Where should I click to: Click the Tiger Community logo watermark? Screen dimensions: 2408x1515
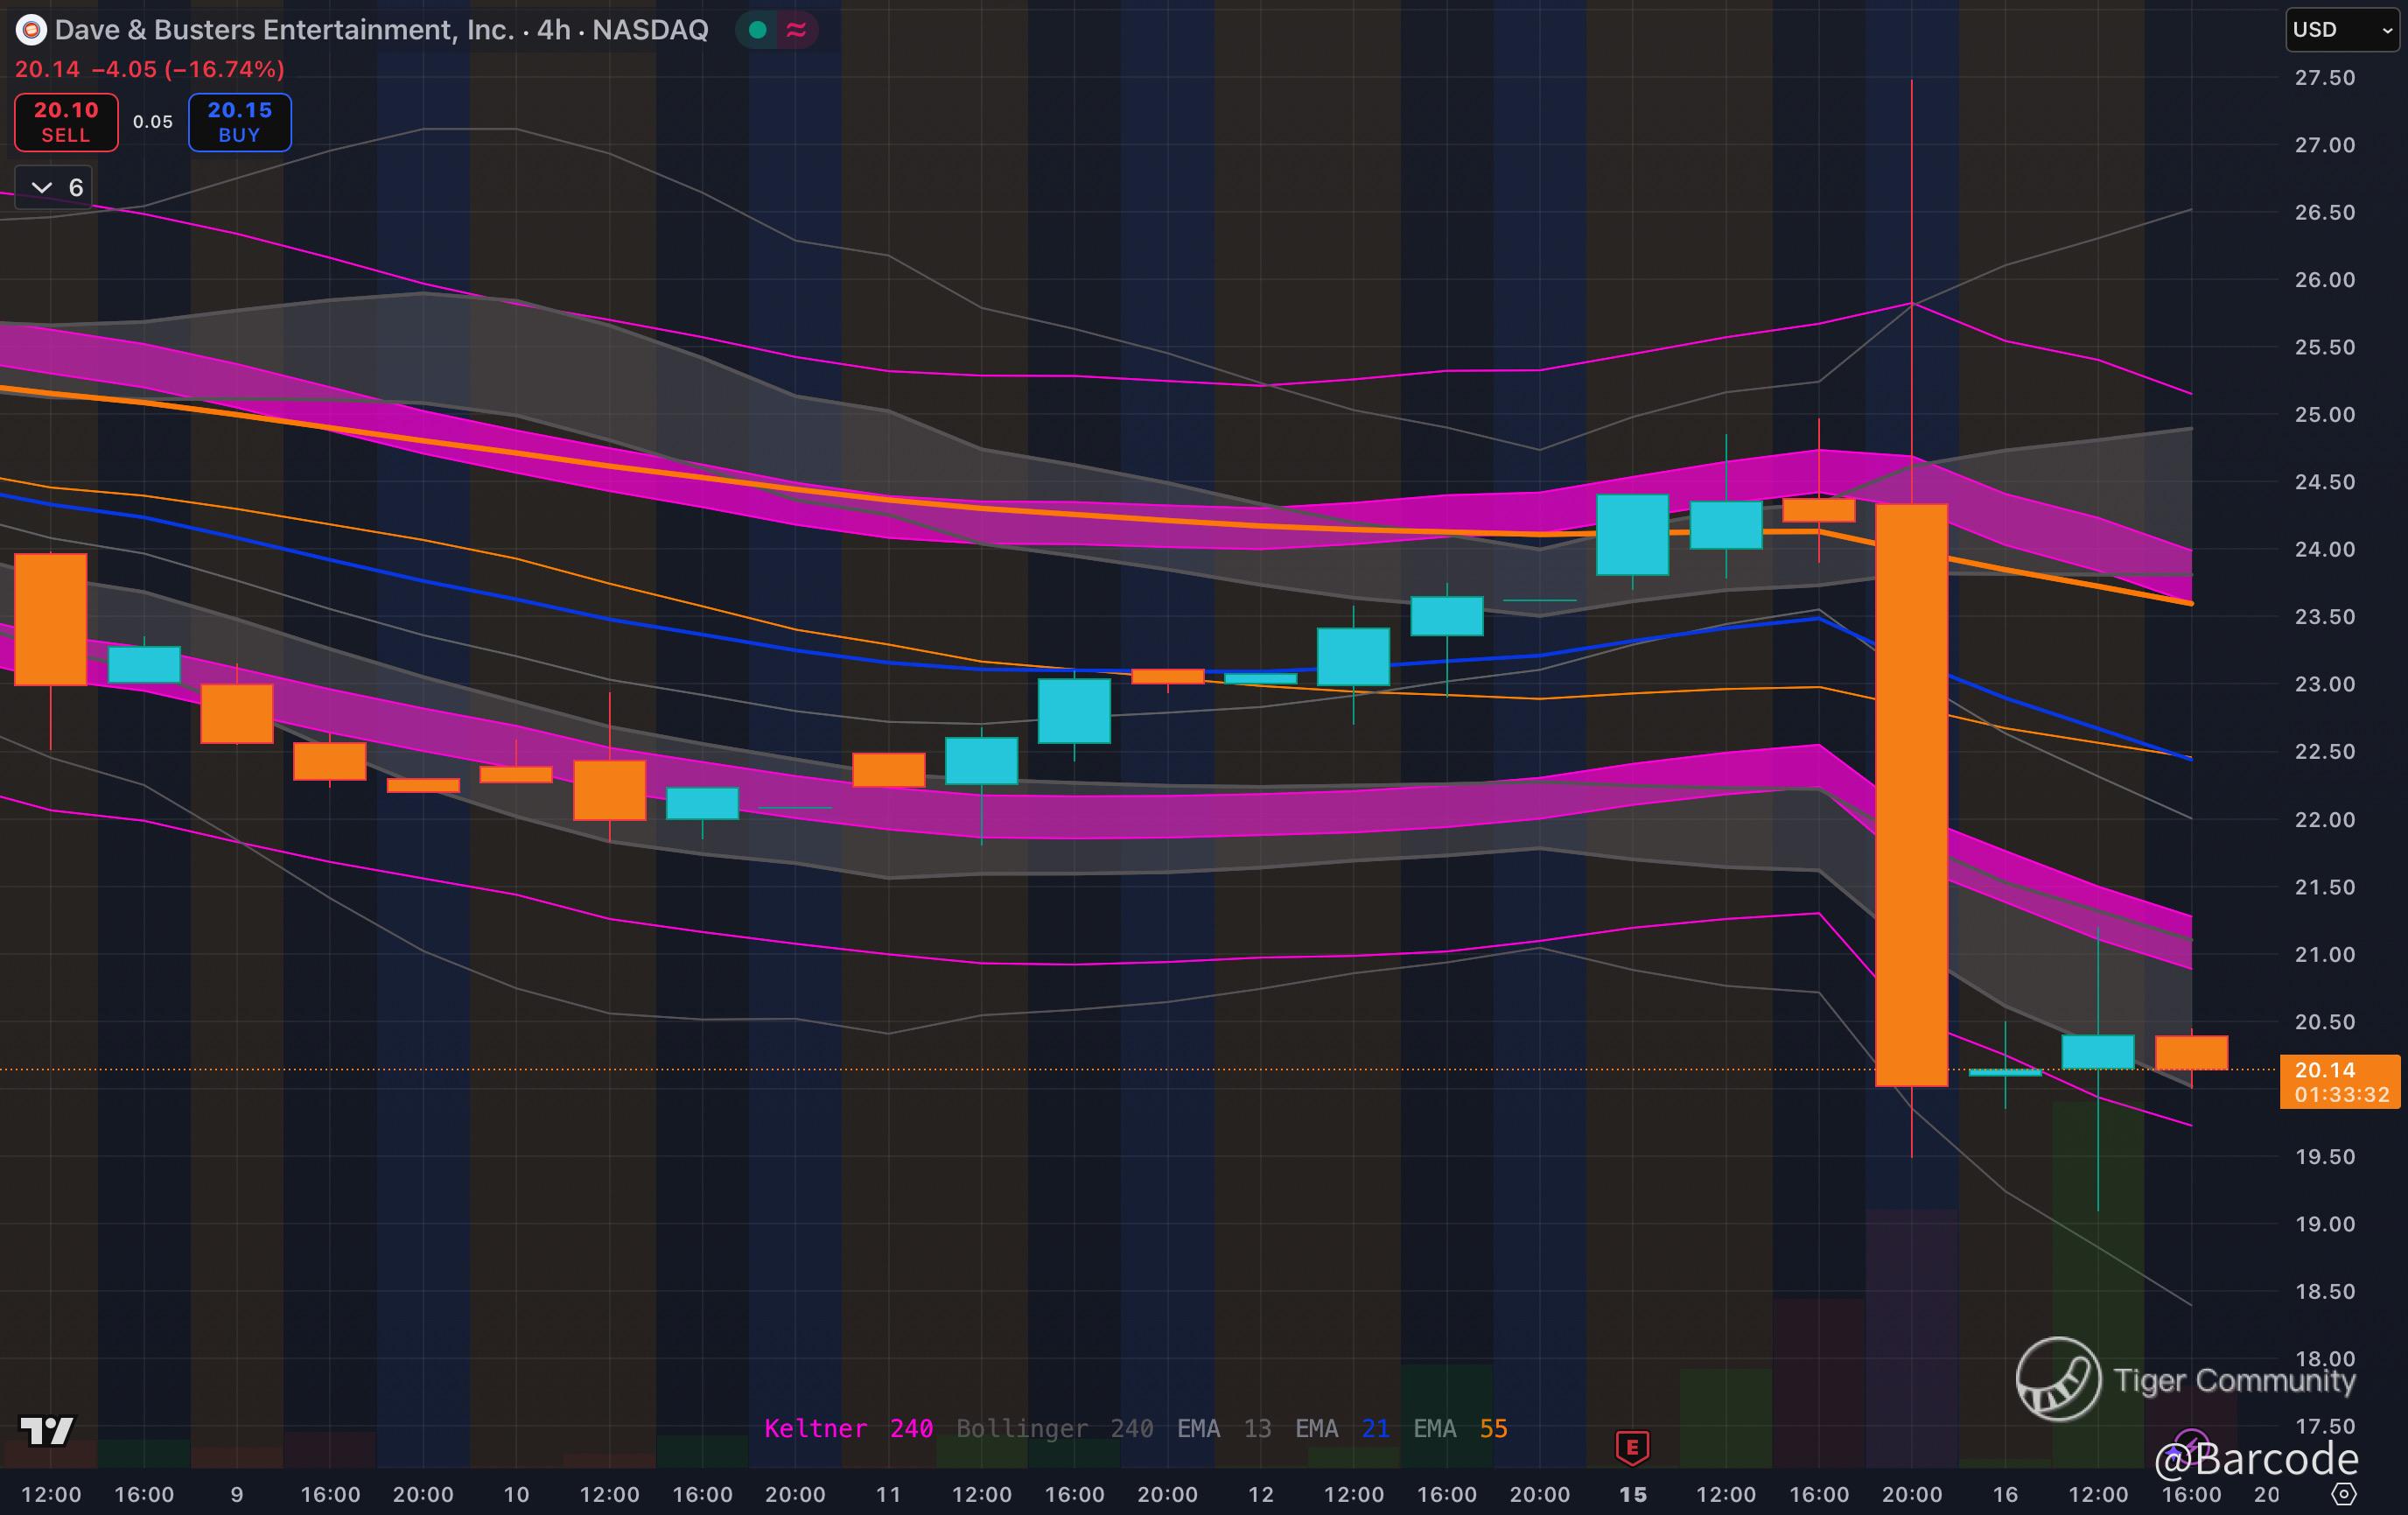(x=2058, y=1379)
